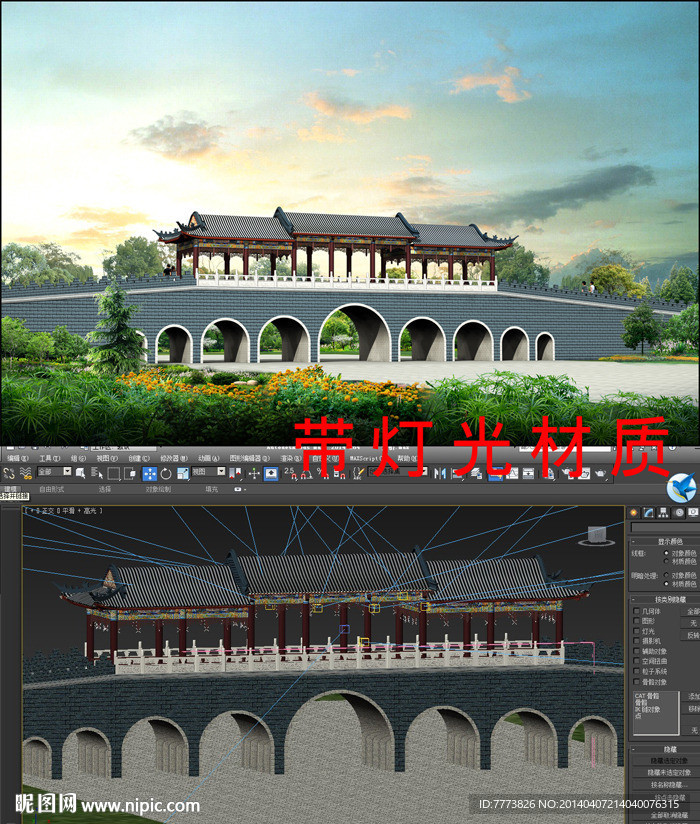Open the 动画 (Animation) menu
700x824 pixels.
[209, 458]
